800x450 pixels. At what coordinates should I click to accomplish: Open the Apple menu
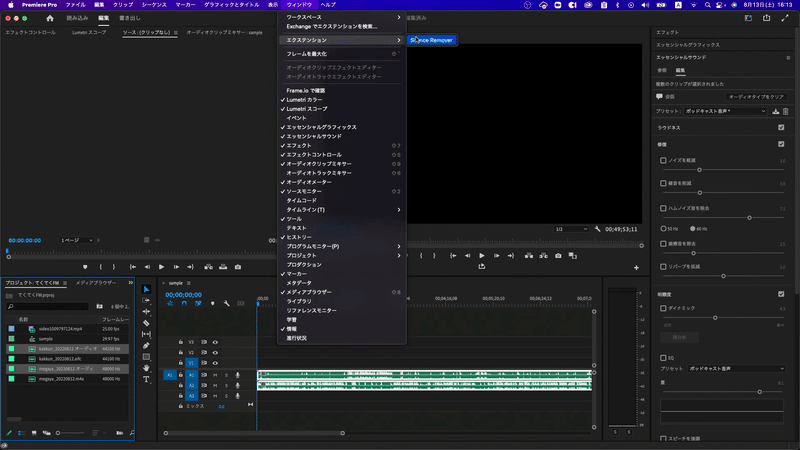pos(11,5)
